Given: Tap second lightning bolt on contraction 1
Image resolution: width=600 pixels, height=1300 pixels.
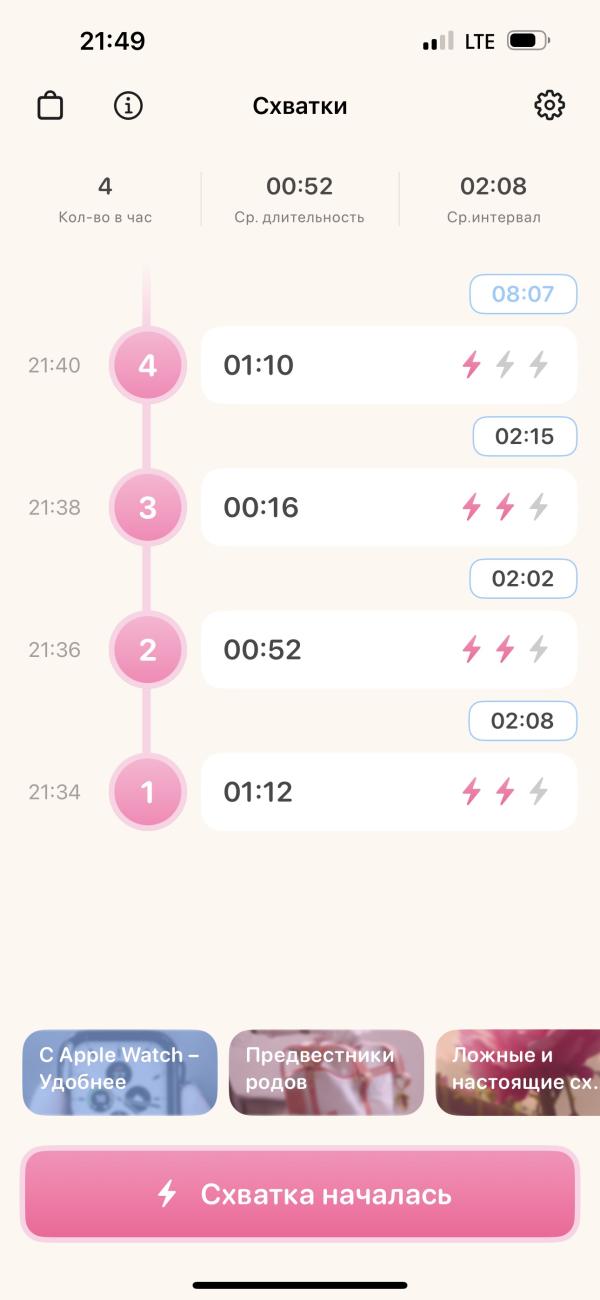Looking at the screenshot, I should pos(505,792).
